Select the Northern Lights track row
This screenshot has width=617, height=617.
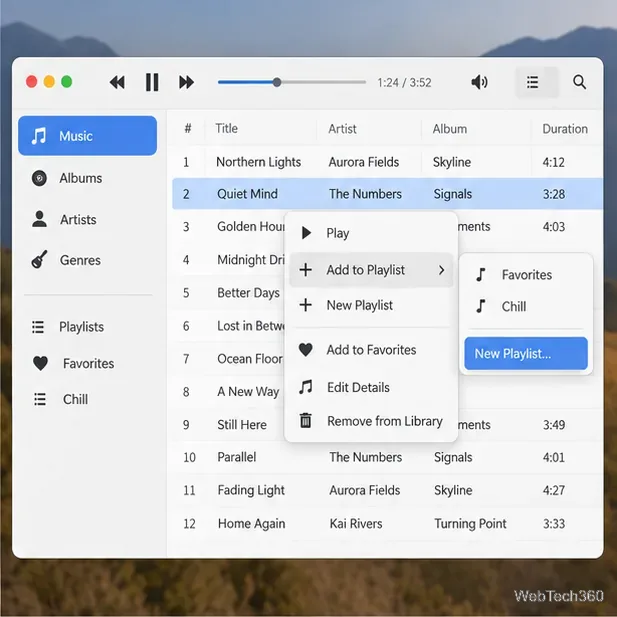click(388, 162)
